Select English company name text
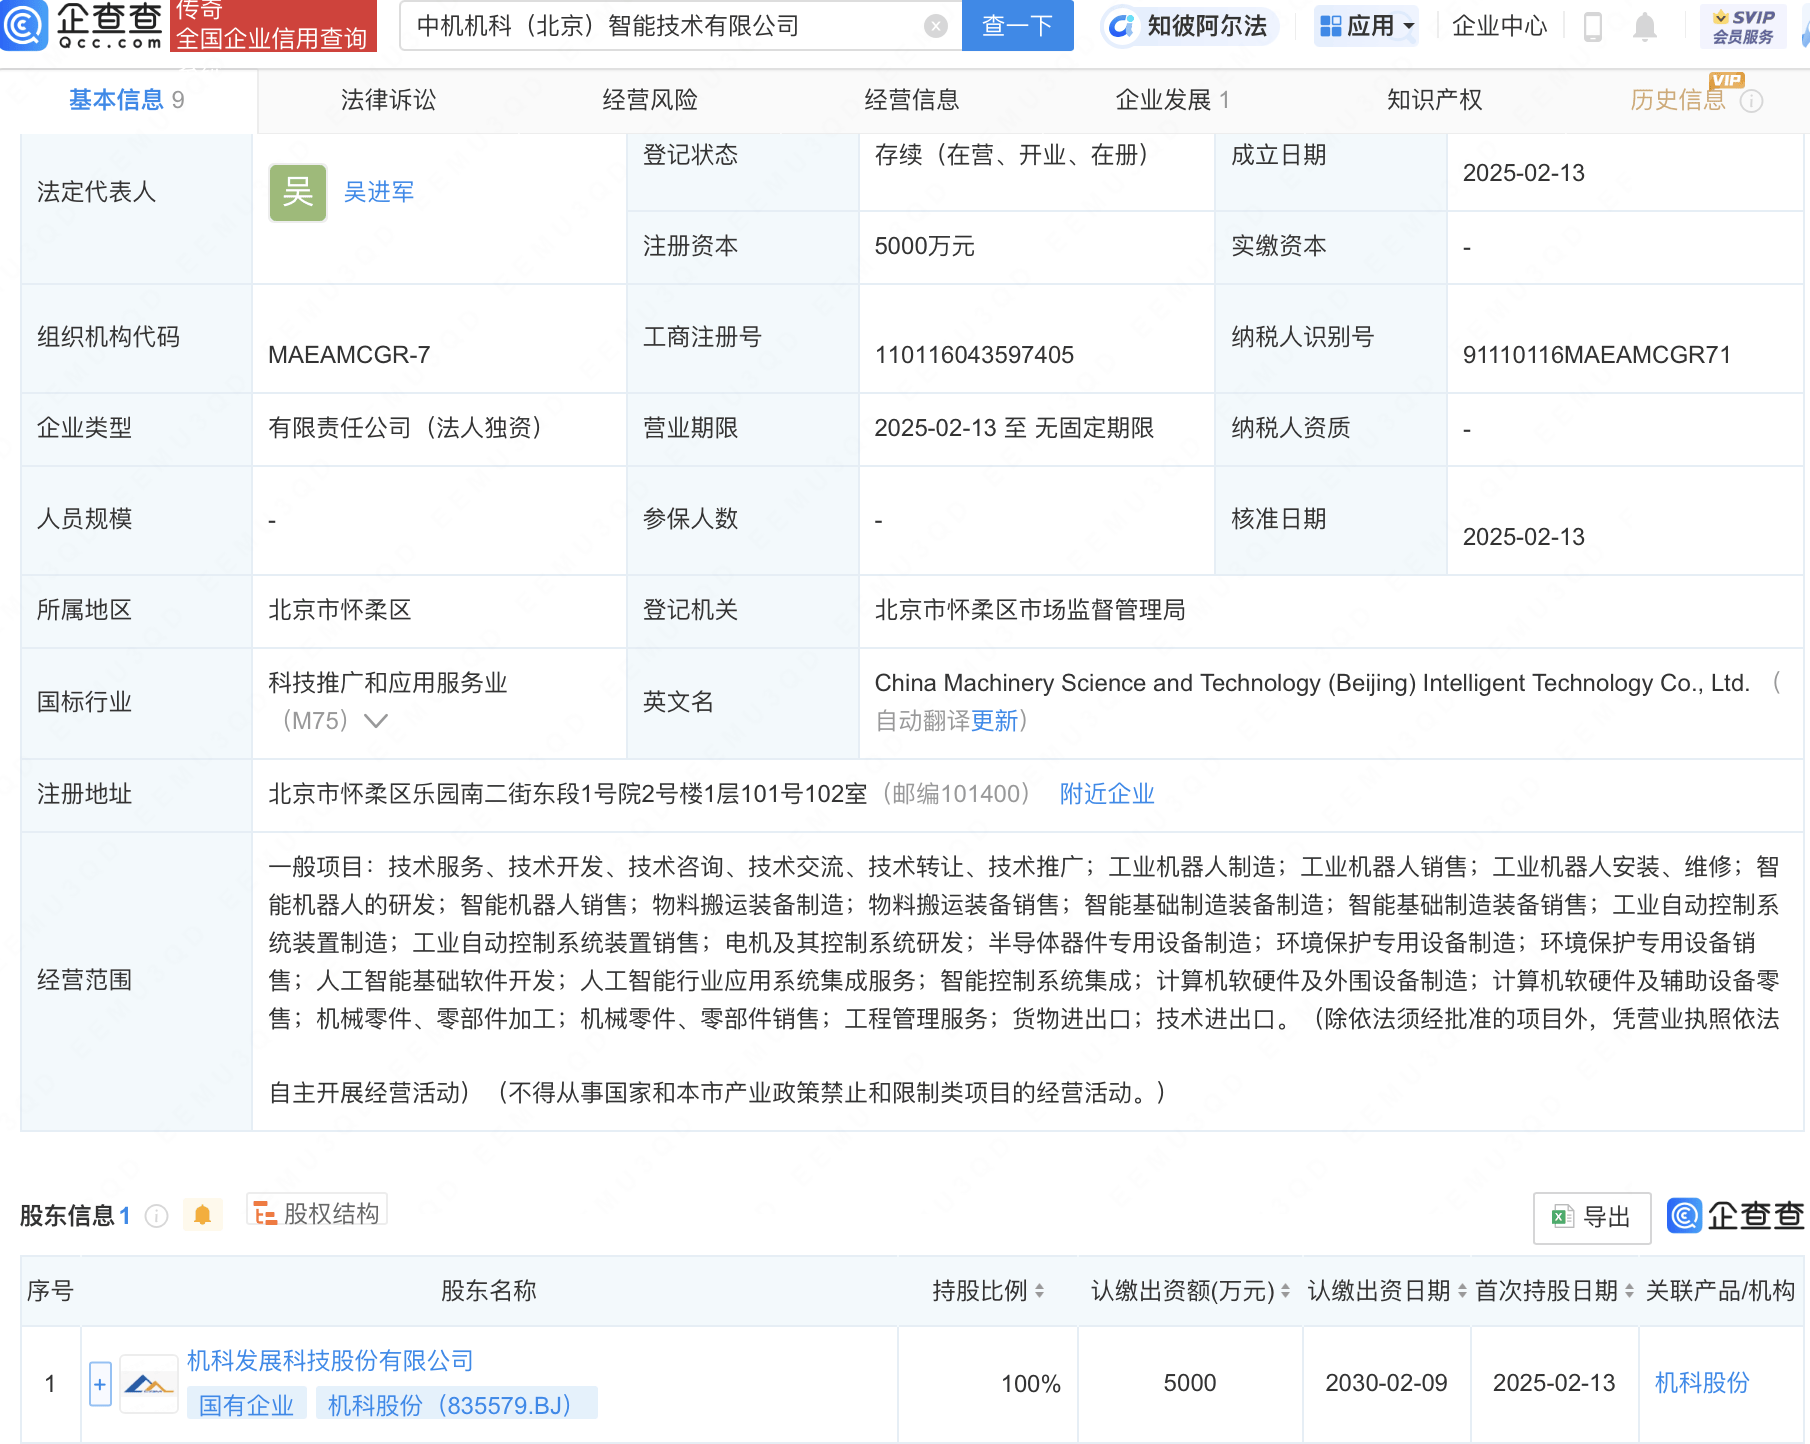1810x1444 pixels. [1312, 683]
